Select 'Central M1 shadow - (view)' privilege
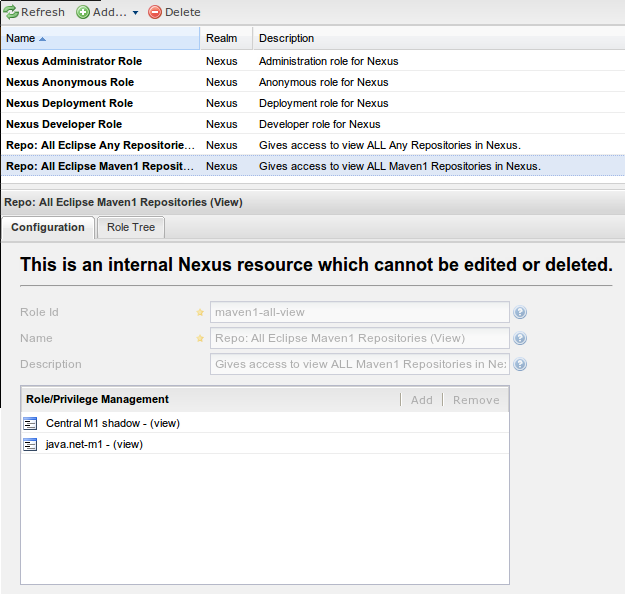This screenshot has width=625, height=594. (x=265, y=423)
